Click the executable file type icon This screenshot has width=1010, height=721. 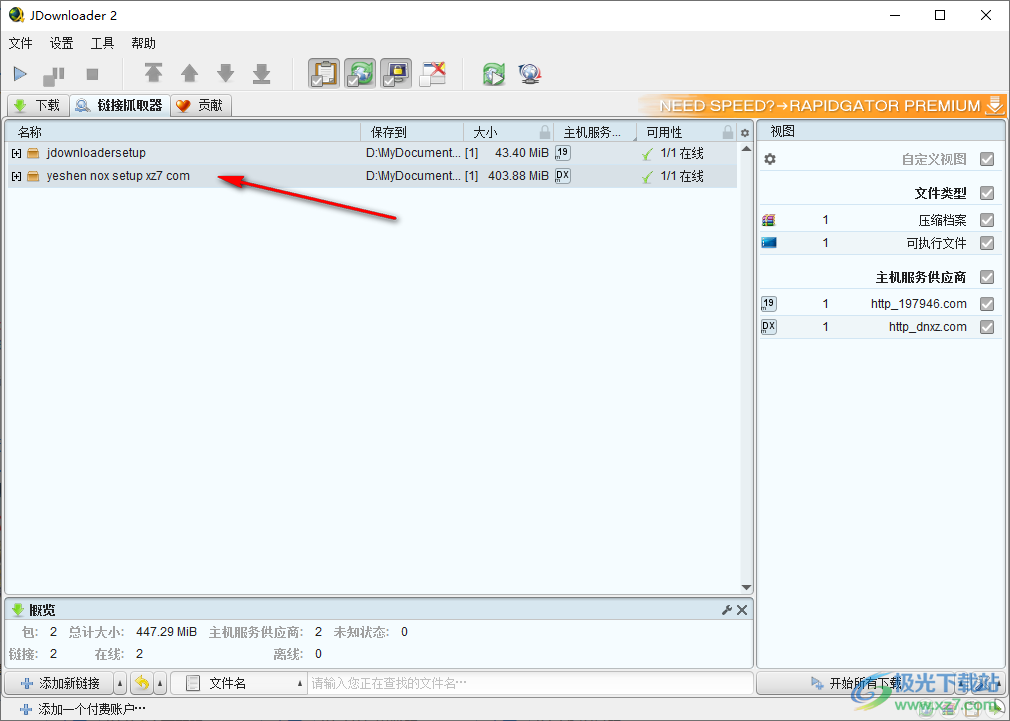768,243
